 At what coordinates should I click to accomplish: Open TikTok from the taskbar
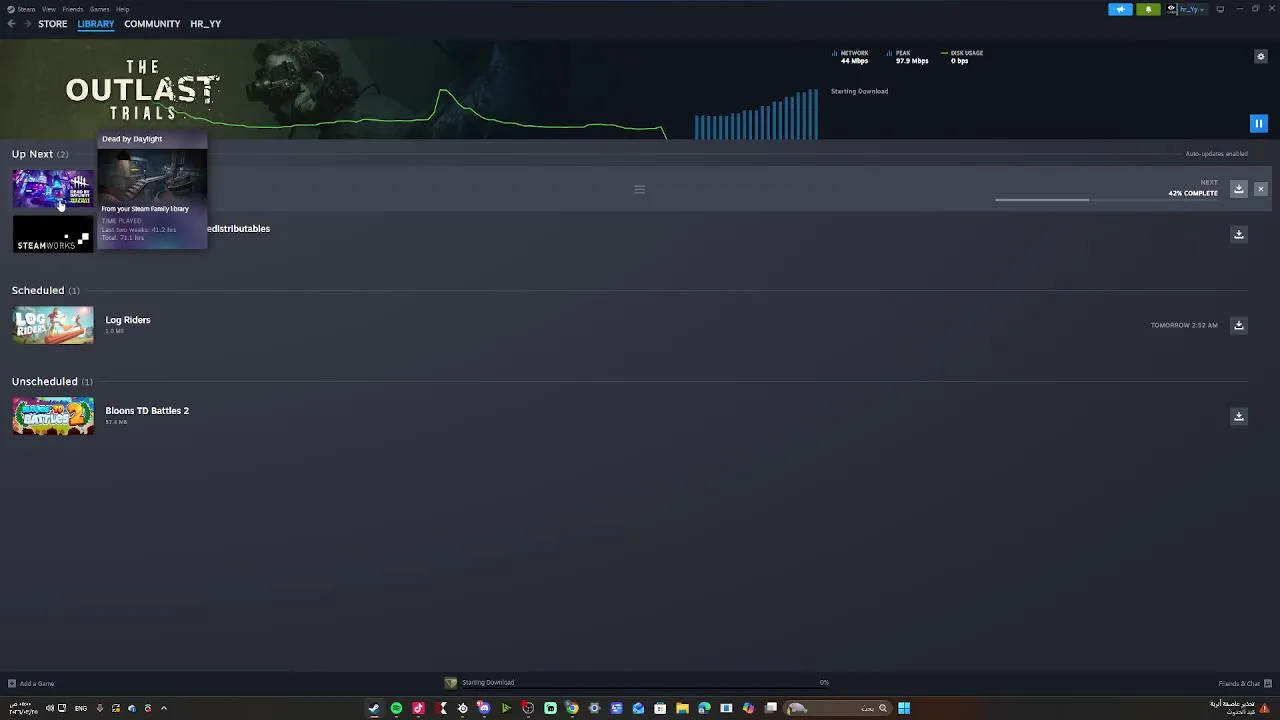418,708
